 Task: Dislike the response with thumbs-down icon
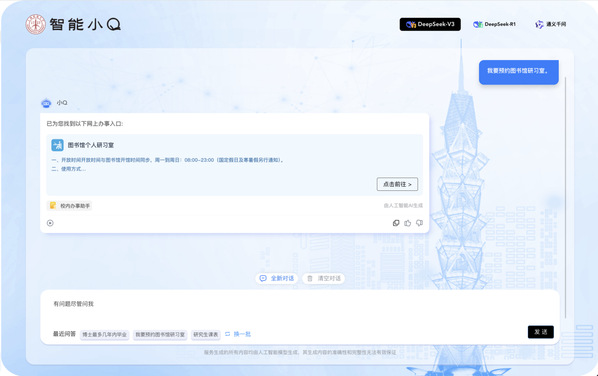click(420, 223)
